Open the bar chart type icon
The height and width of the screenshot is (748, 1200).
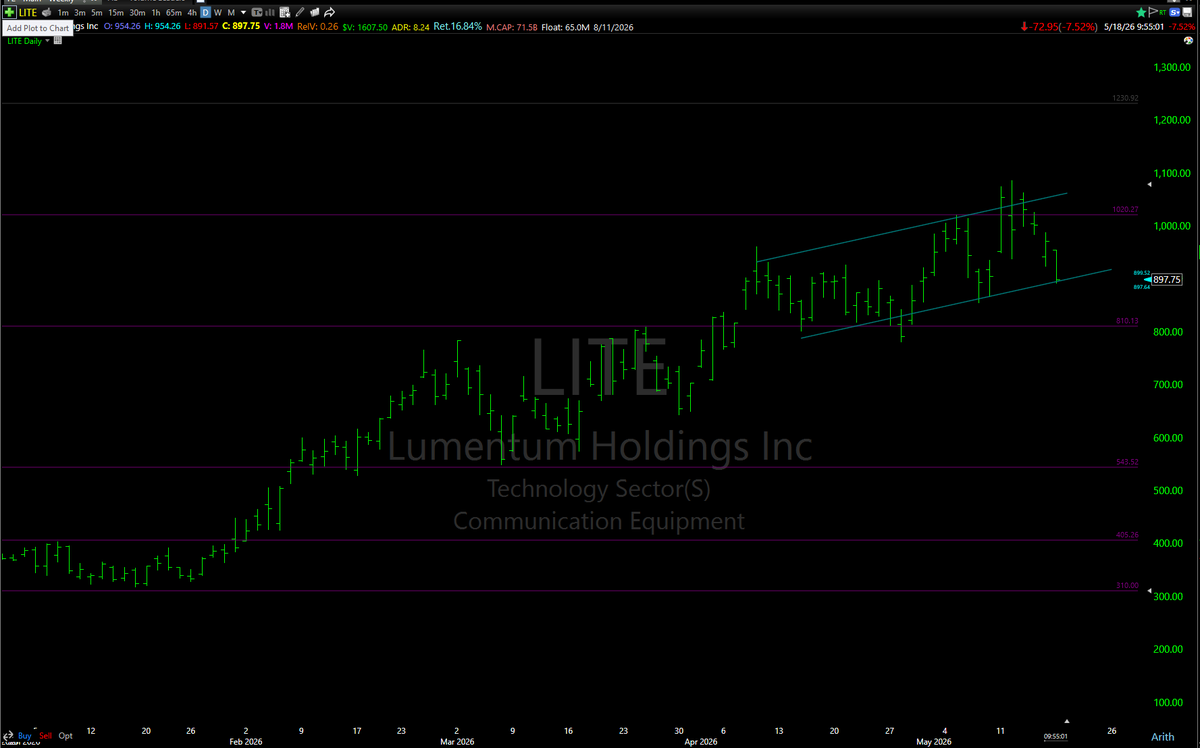[x=271, y=13]
